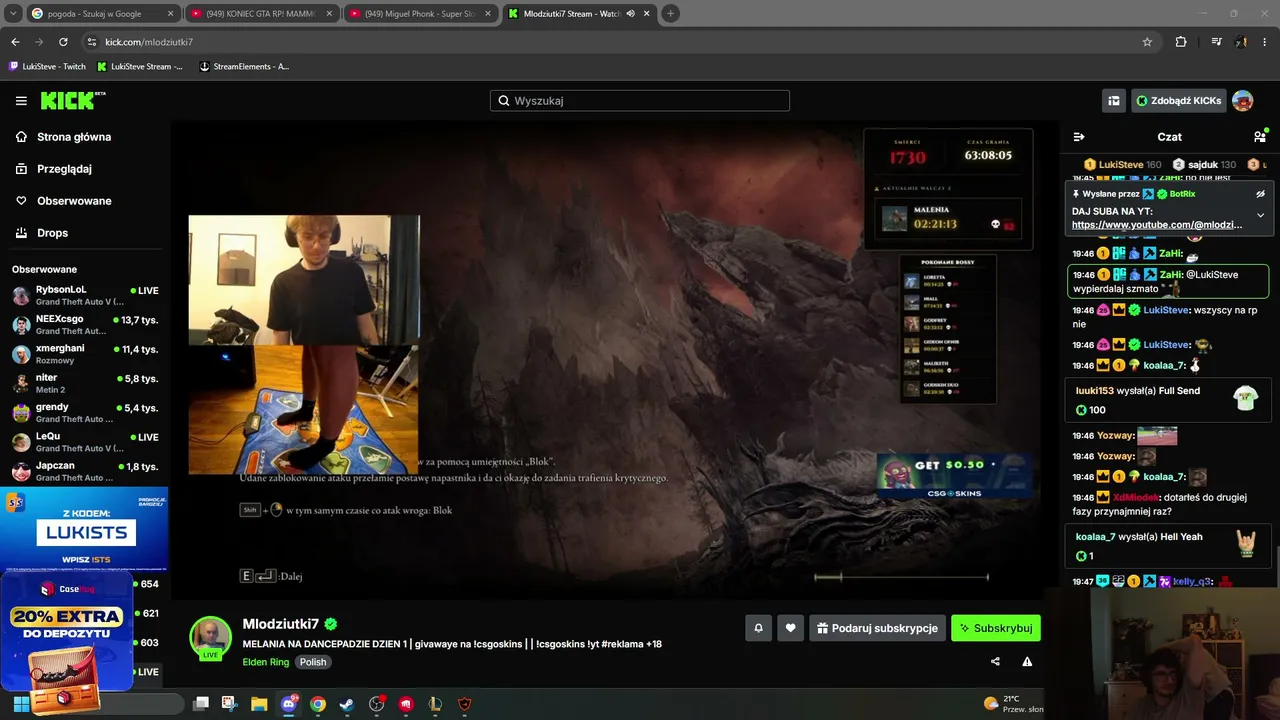Screen dimensions: 1280x720
Task: Open RybsonLoL followed channel
Action: (85, 295)
